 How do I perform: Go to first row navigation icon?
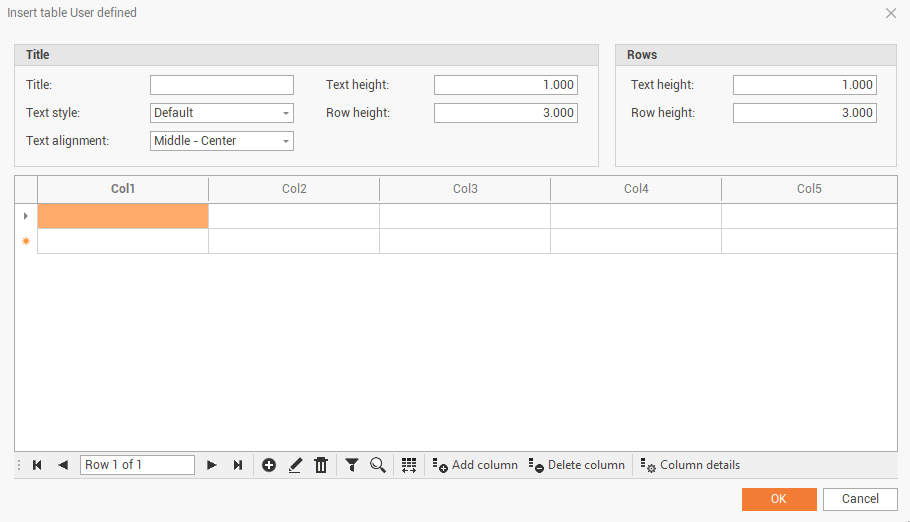tap(37, 465)
